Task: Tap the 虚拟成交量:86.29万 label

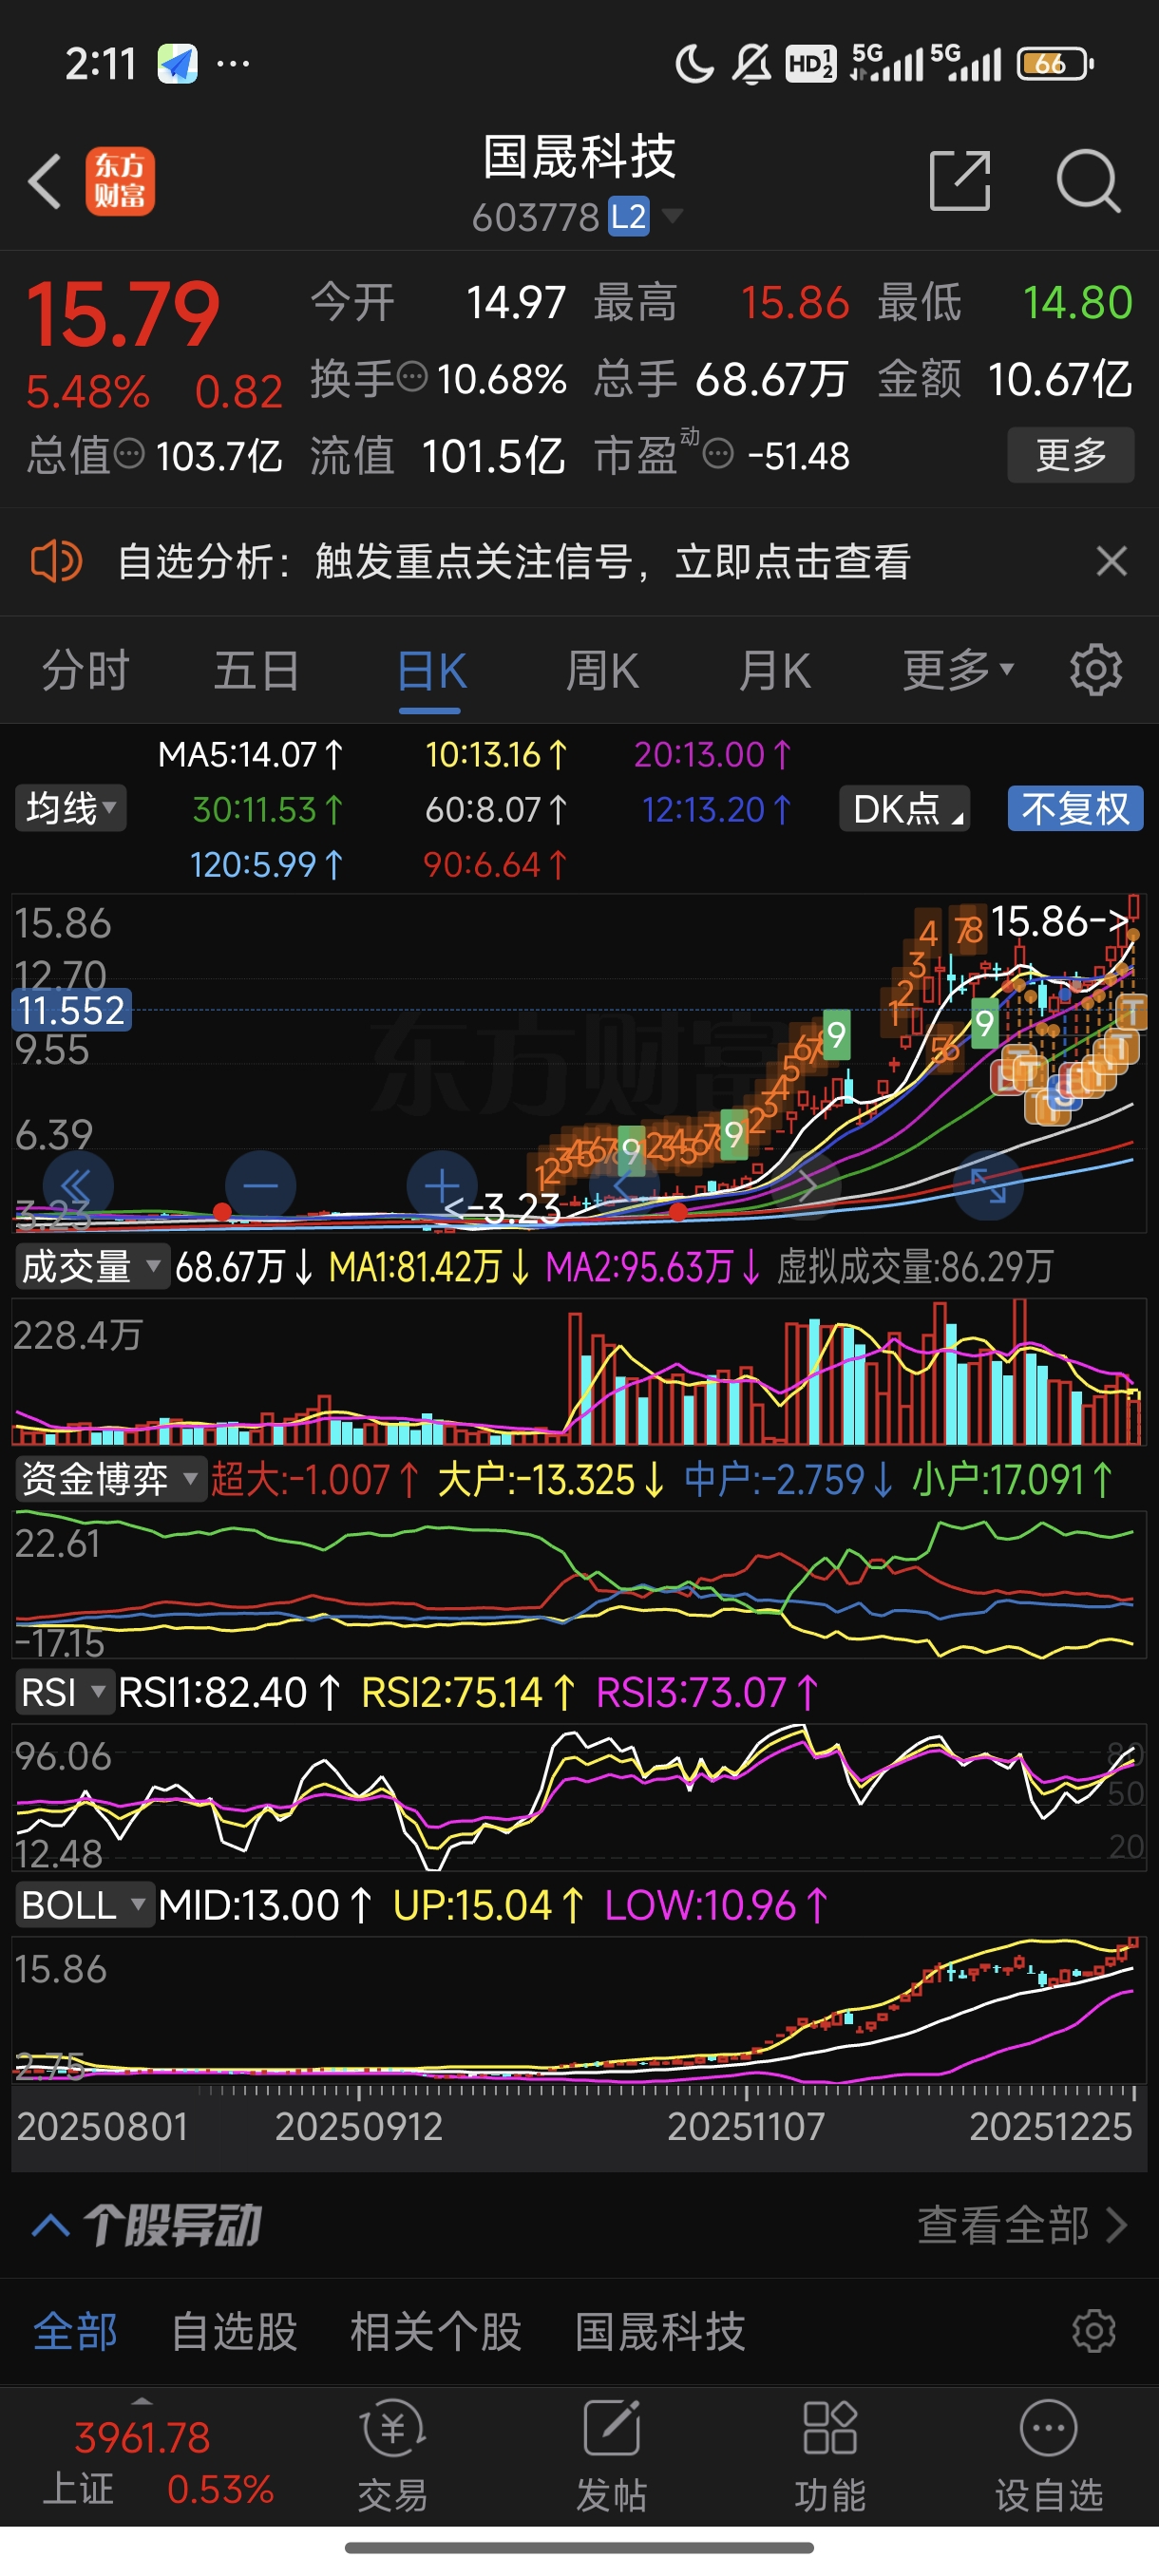Action: [x=915, y=1266]
